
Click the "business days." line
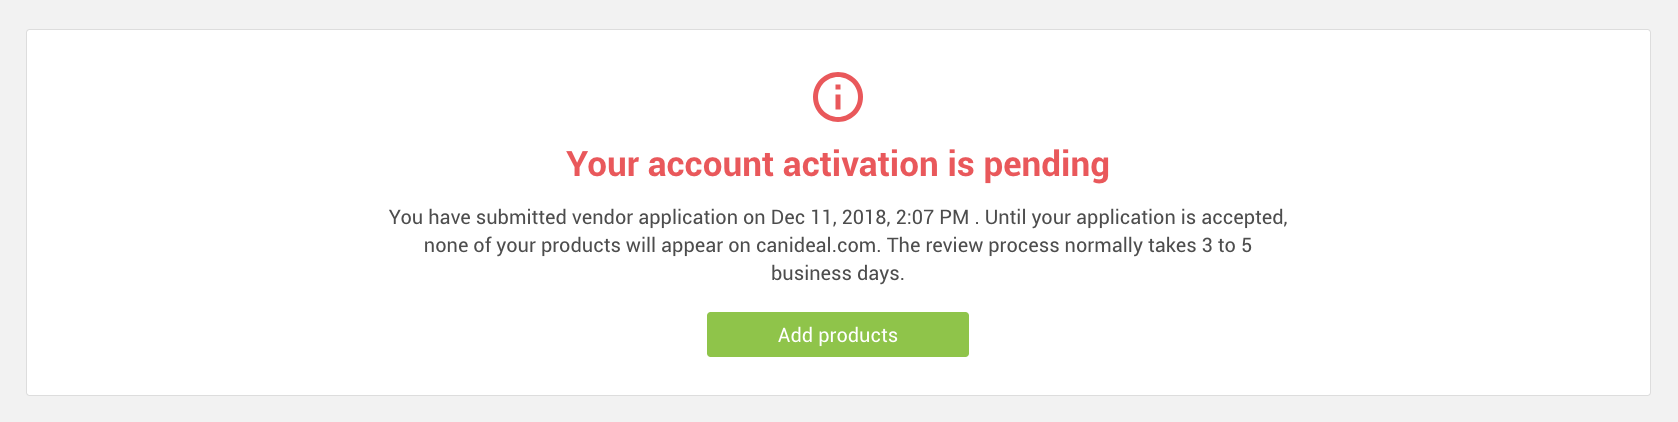point(838,273)
